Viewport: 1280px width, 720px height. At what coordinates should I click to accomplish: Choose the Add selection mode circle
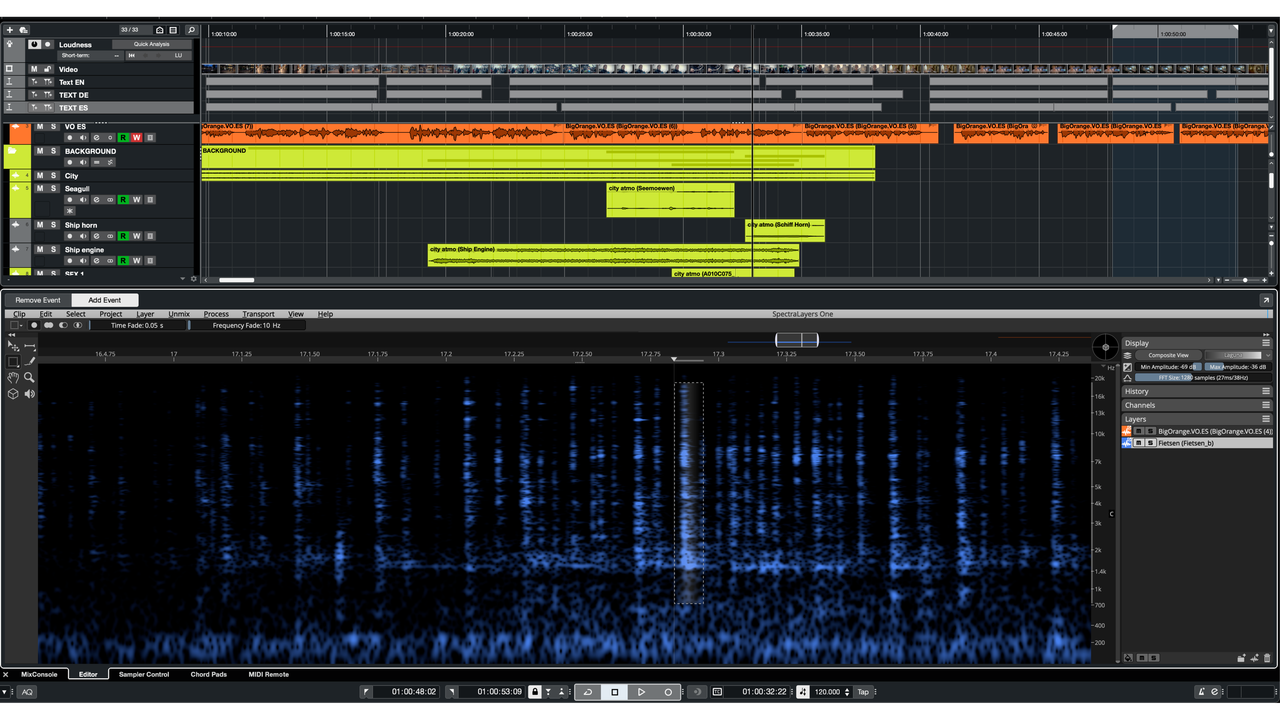coord(48,325)
